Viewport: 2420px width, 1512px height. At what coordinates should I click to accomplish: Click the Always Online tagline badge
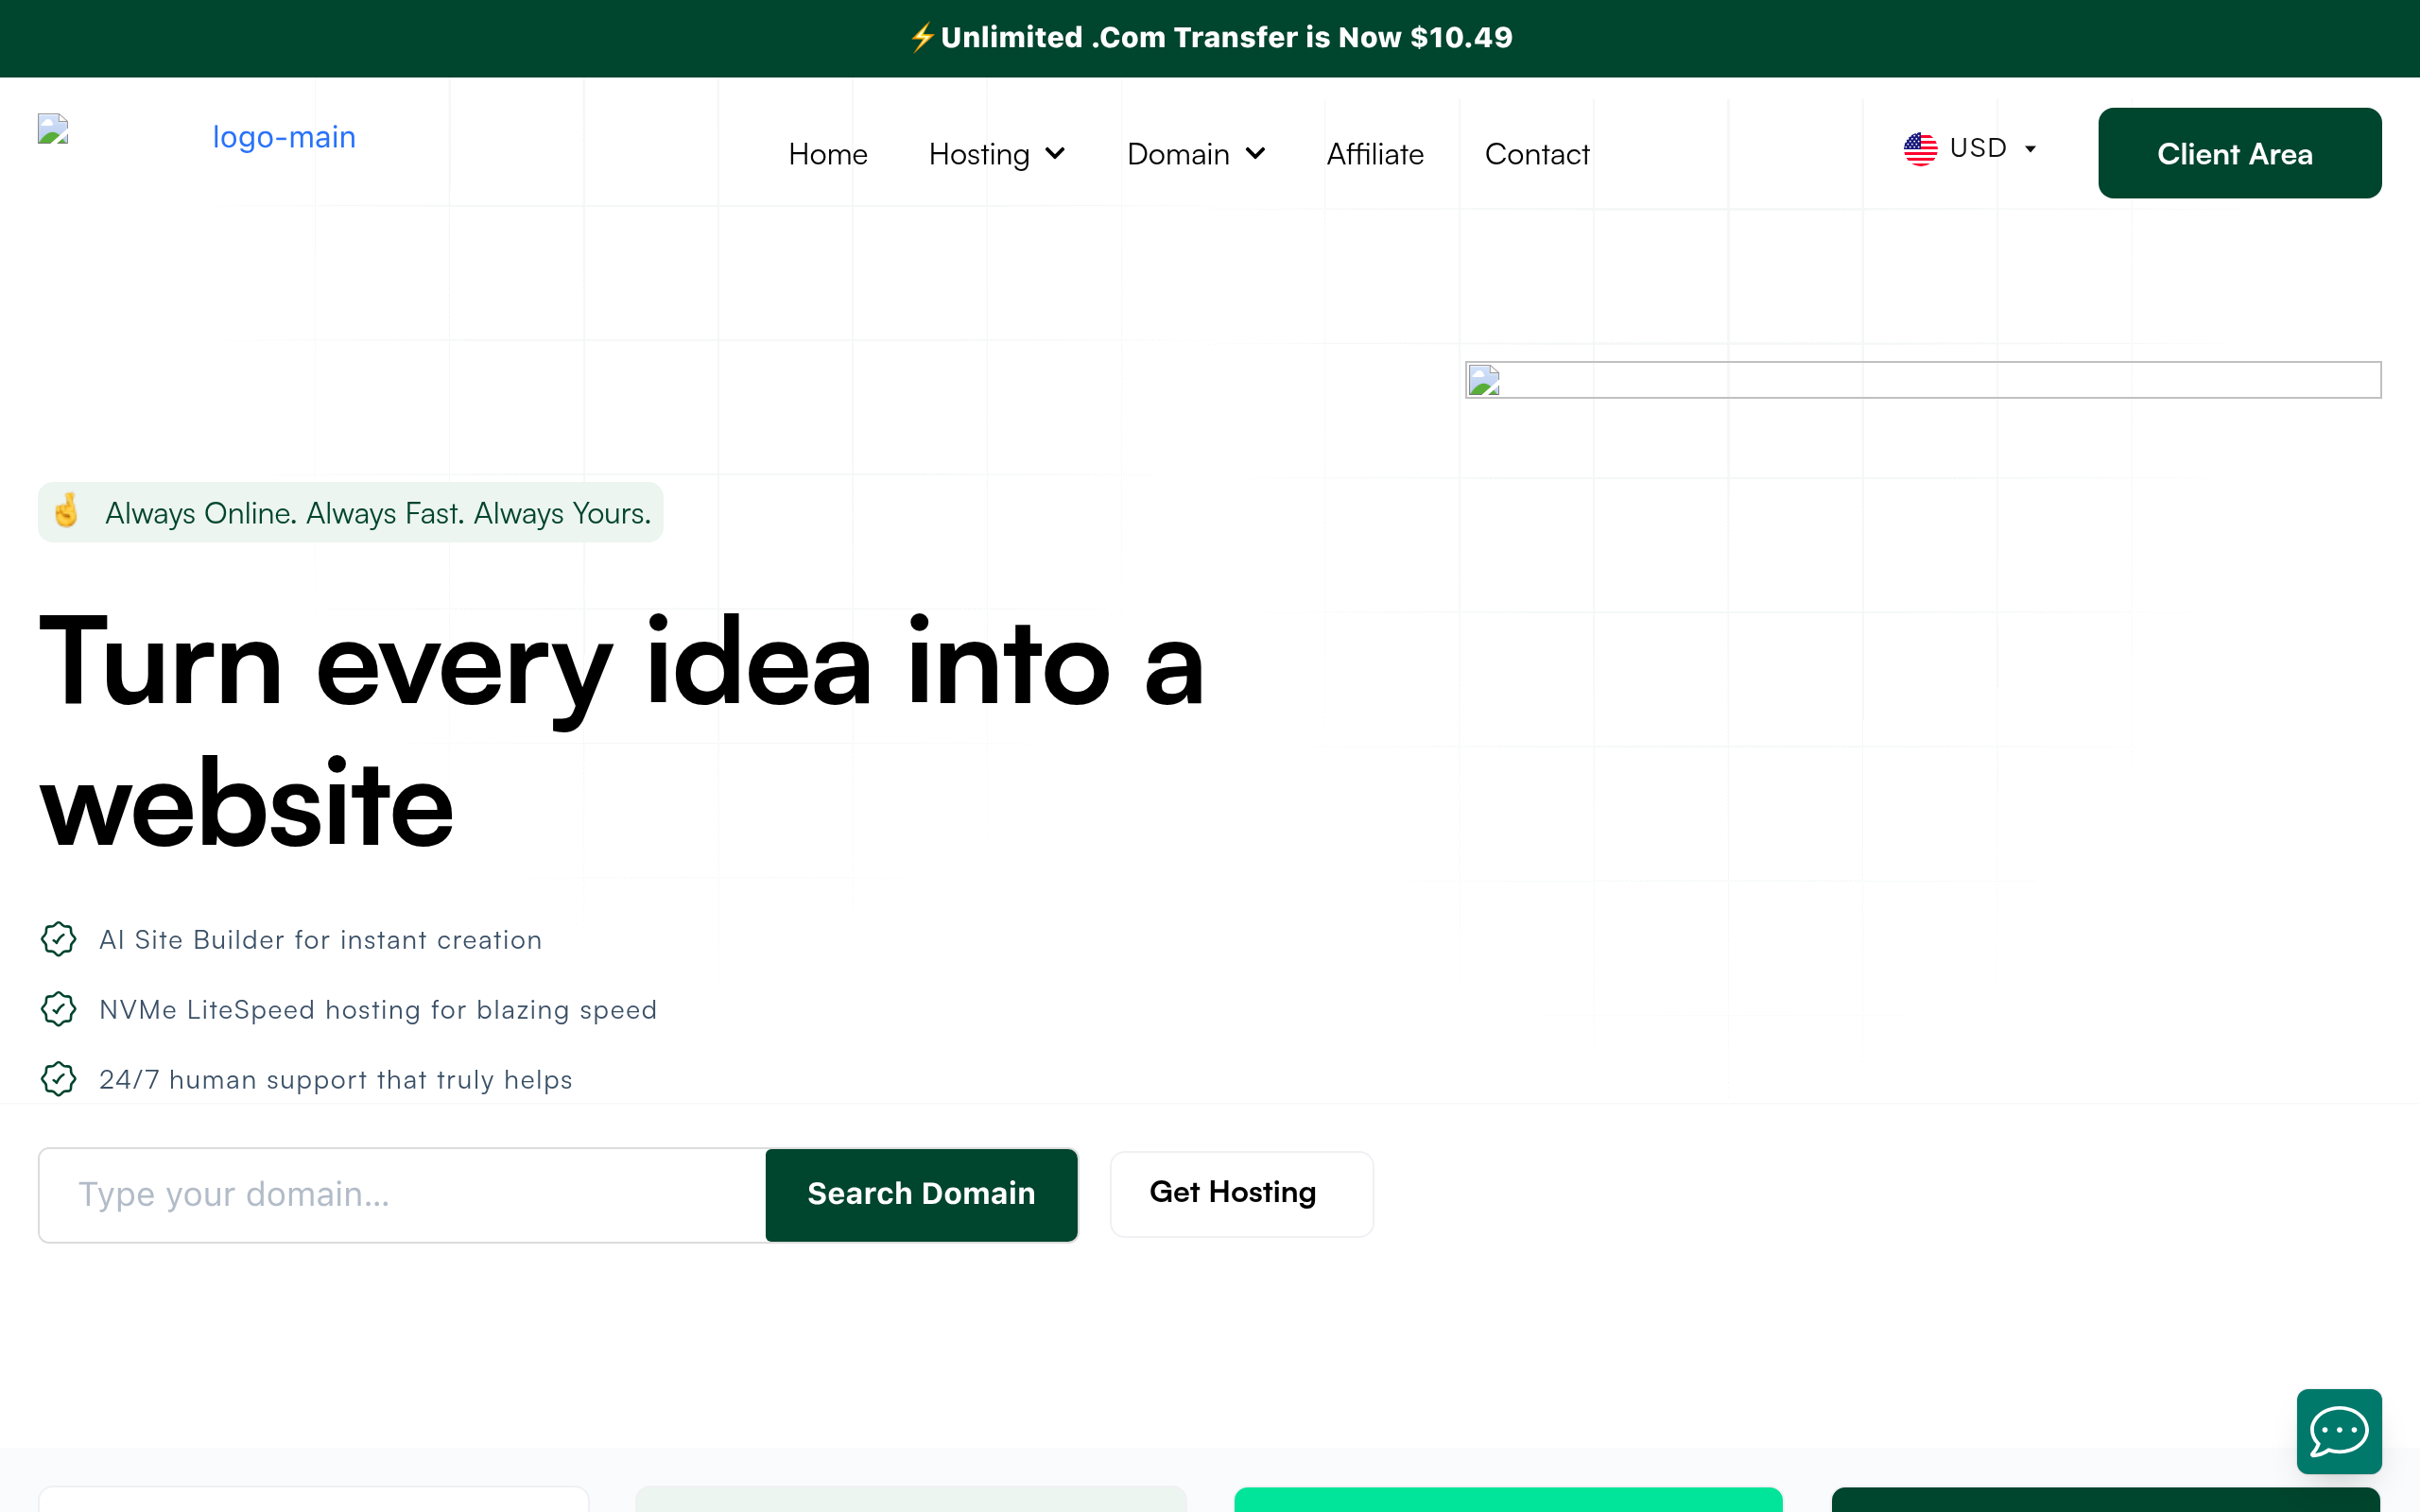pos(350,512)
